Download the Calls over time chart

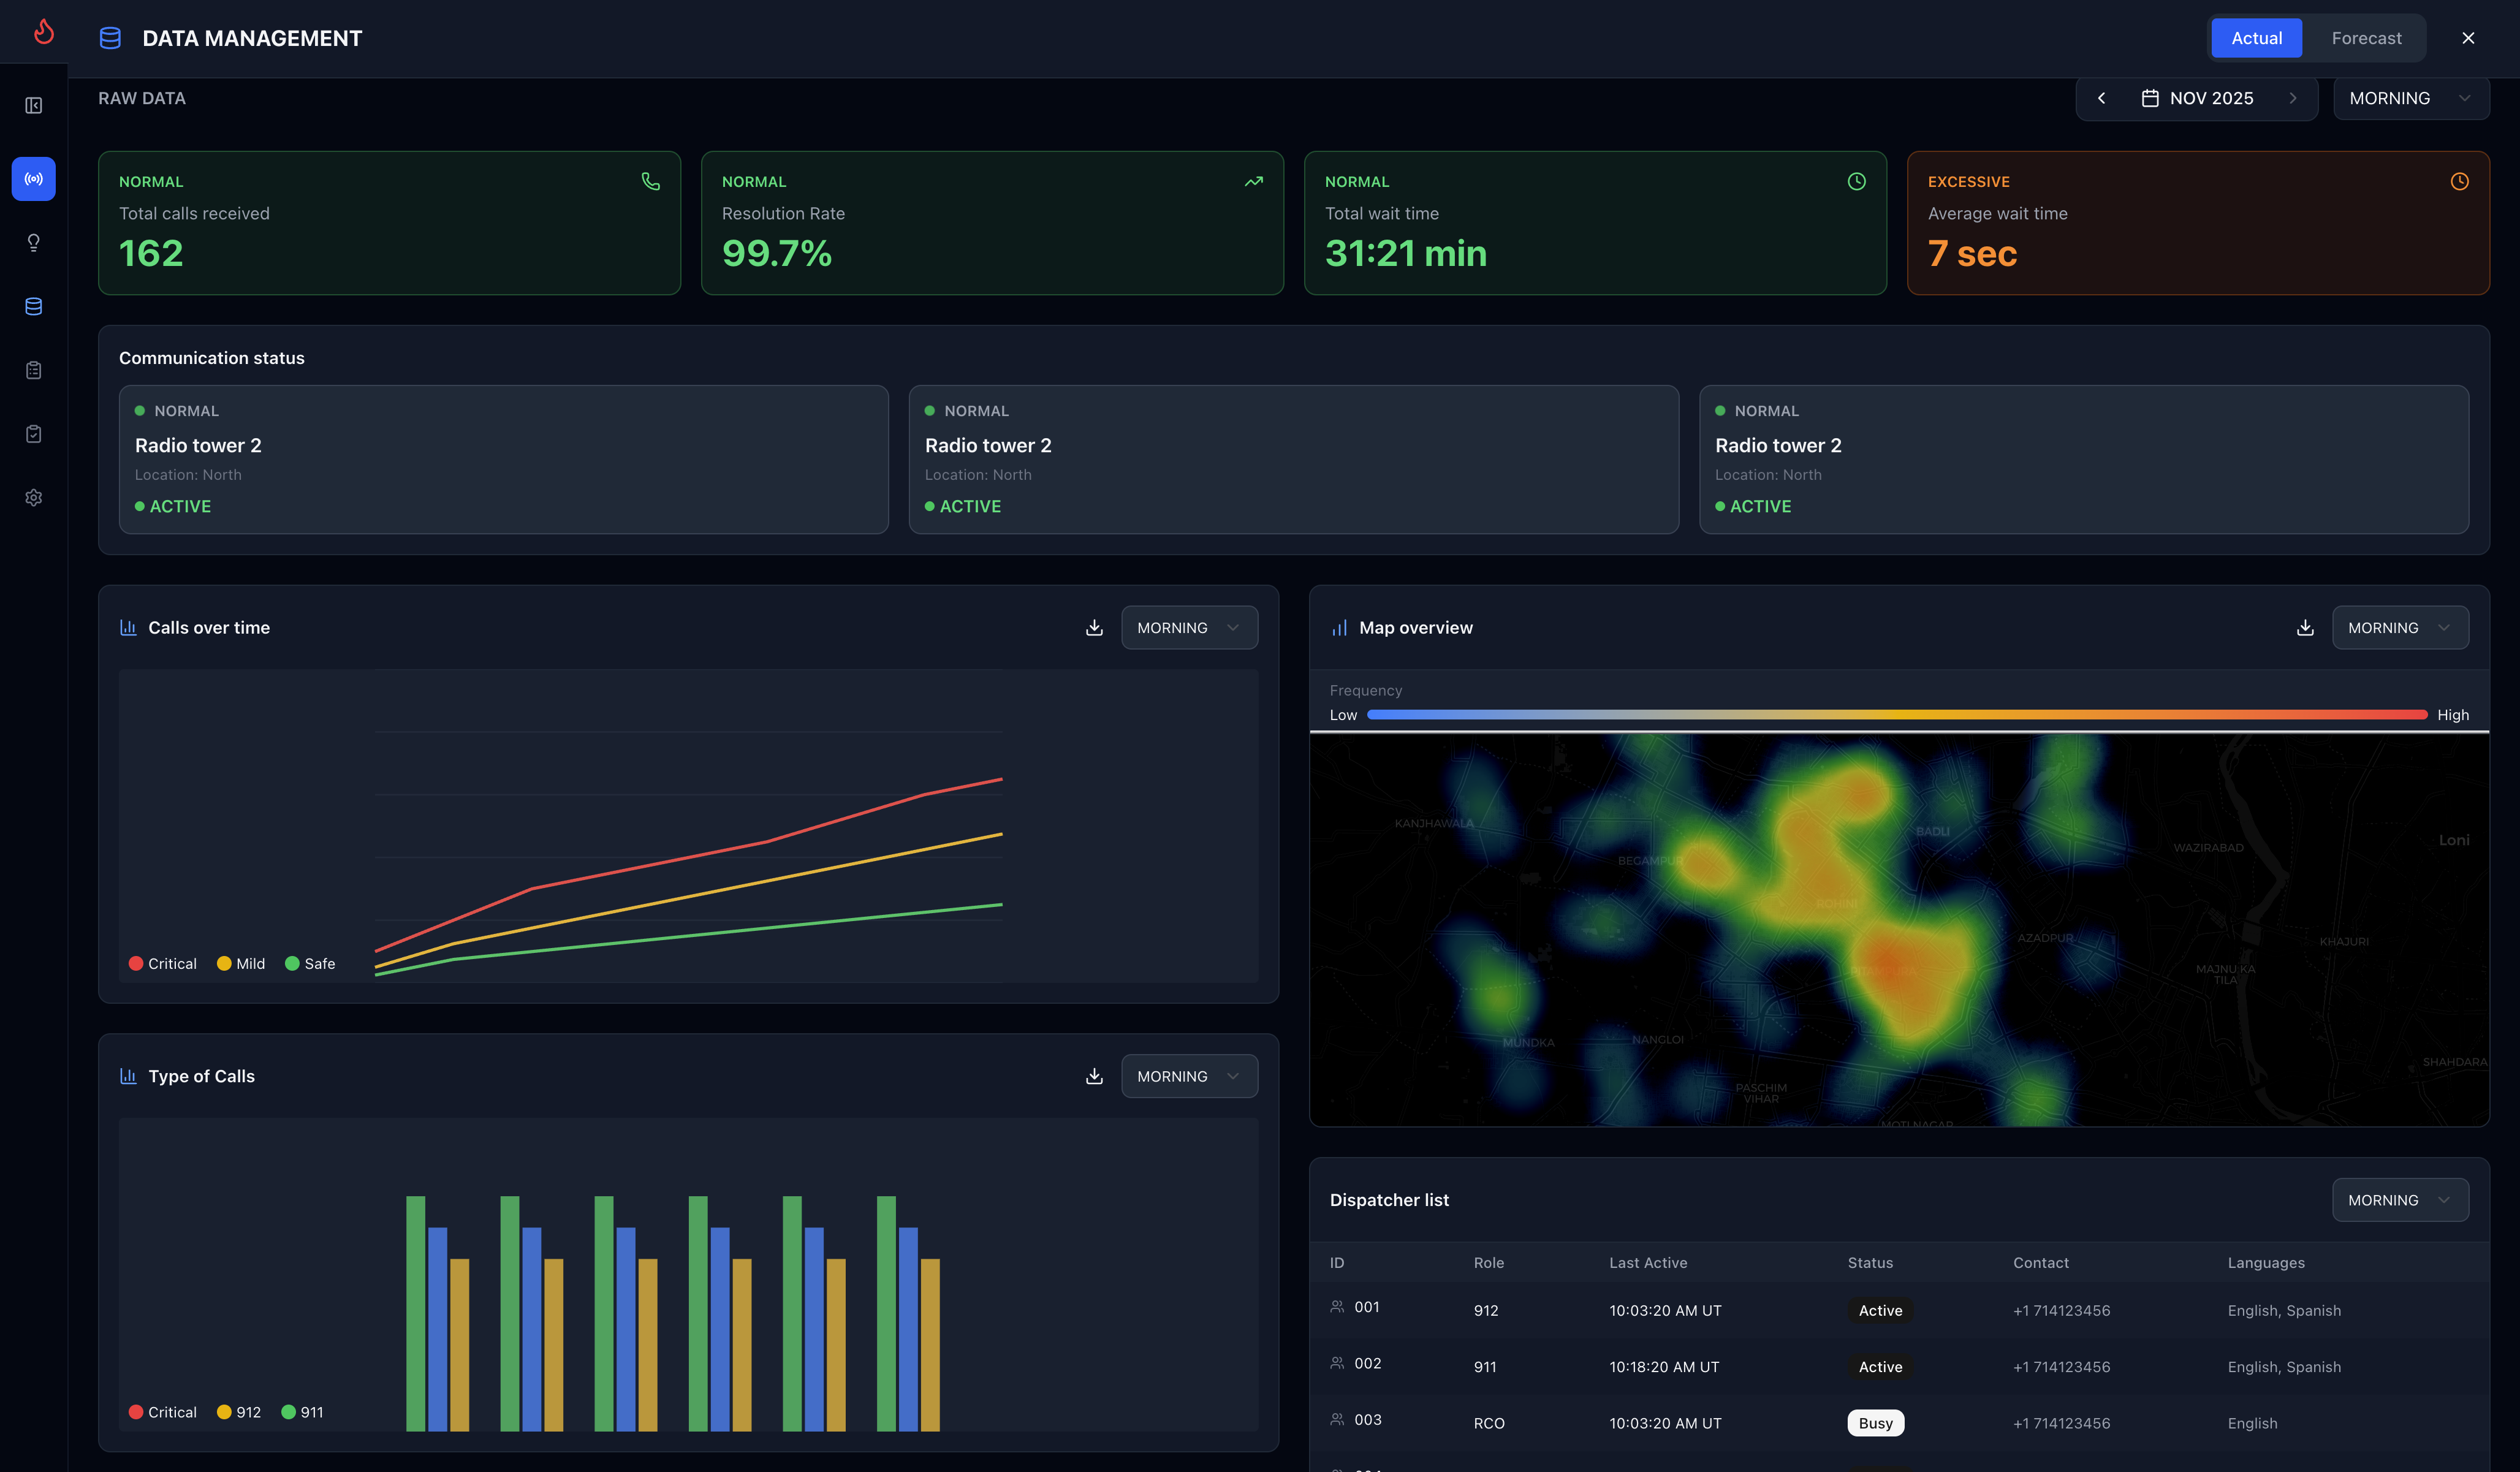[1094, 628]
